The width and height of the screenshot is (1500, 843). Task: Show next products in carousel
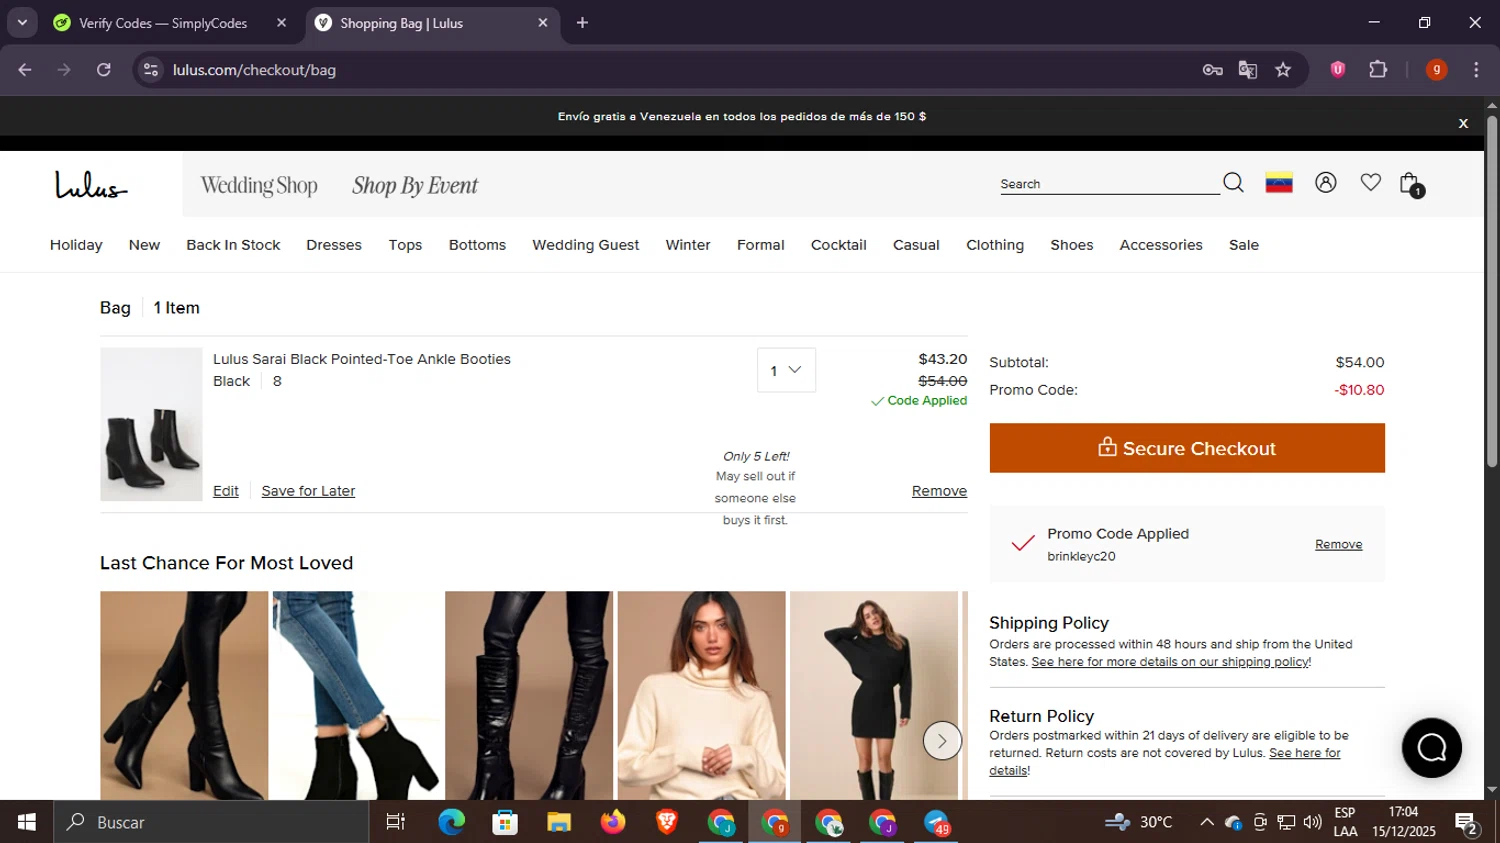(x=941, y=741)
